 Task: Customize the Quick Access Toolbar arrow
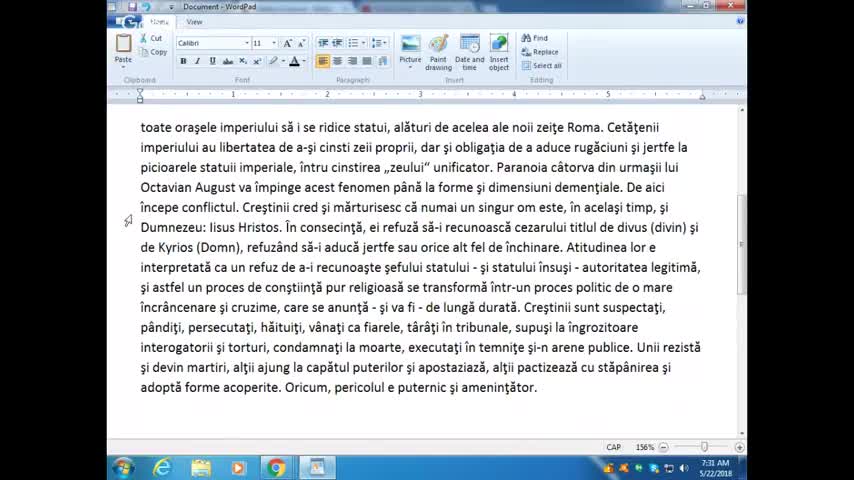[x=171, y=7]
